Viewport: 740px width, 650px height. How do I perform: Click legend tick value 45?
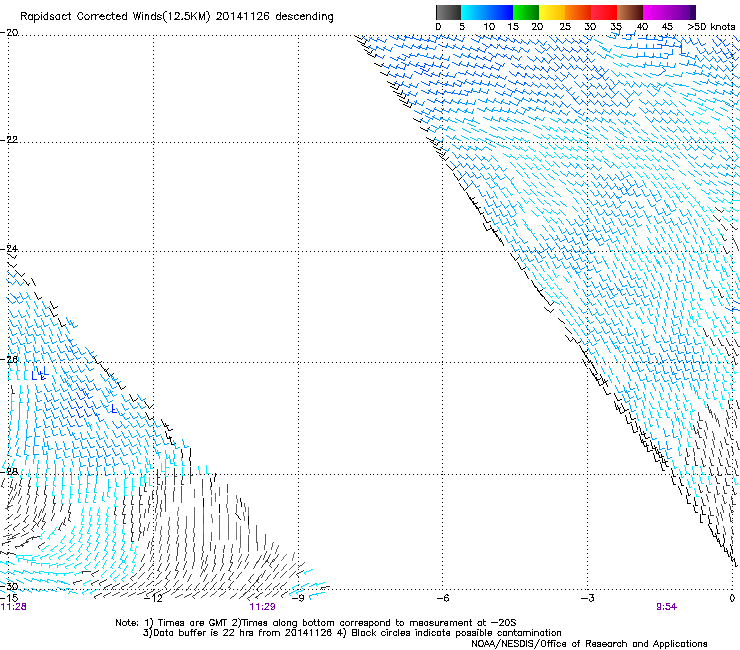point(667,27)
